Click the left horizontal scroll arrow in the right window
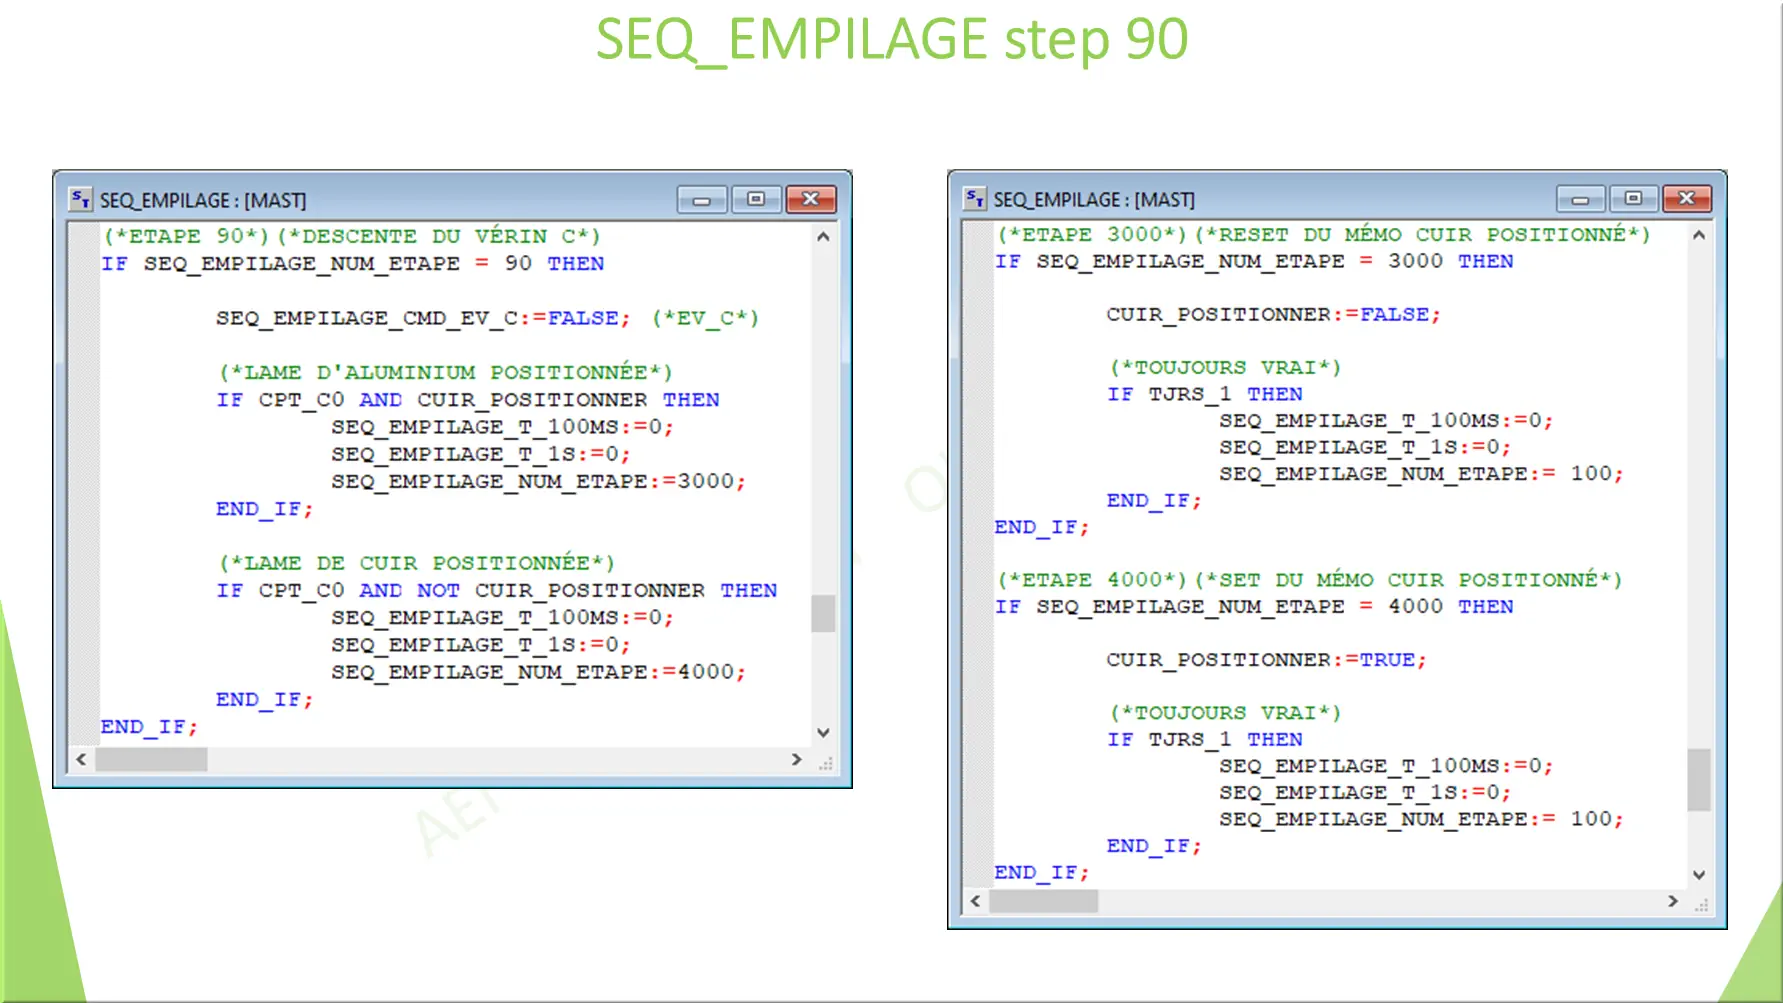Screen dimensions: 1783x1003 click(973, 901)
